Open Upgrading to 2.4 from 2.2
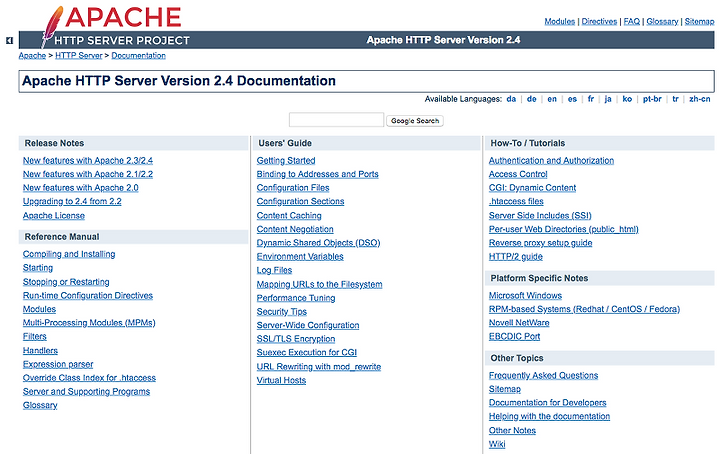Image resolution: width=720 pixels, height=454 pixels. pos(72,202)
